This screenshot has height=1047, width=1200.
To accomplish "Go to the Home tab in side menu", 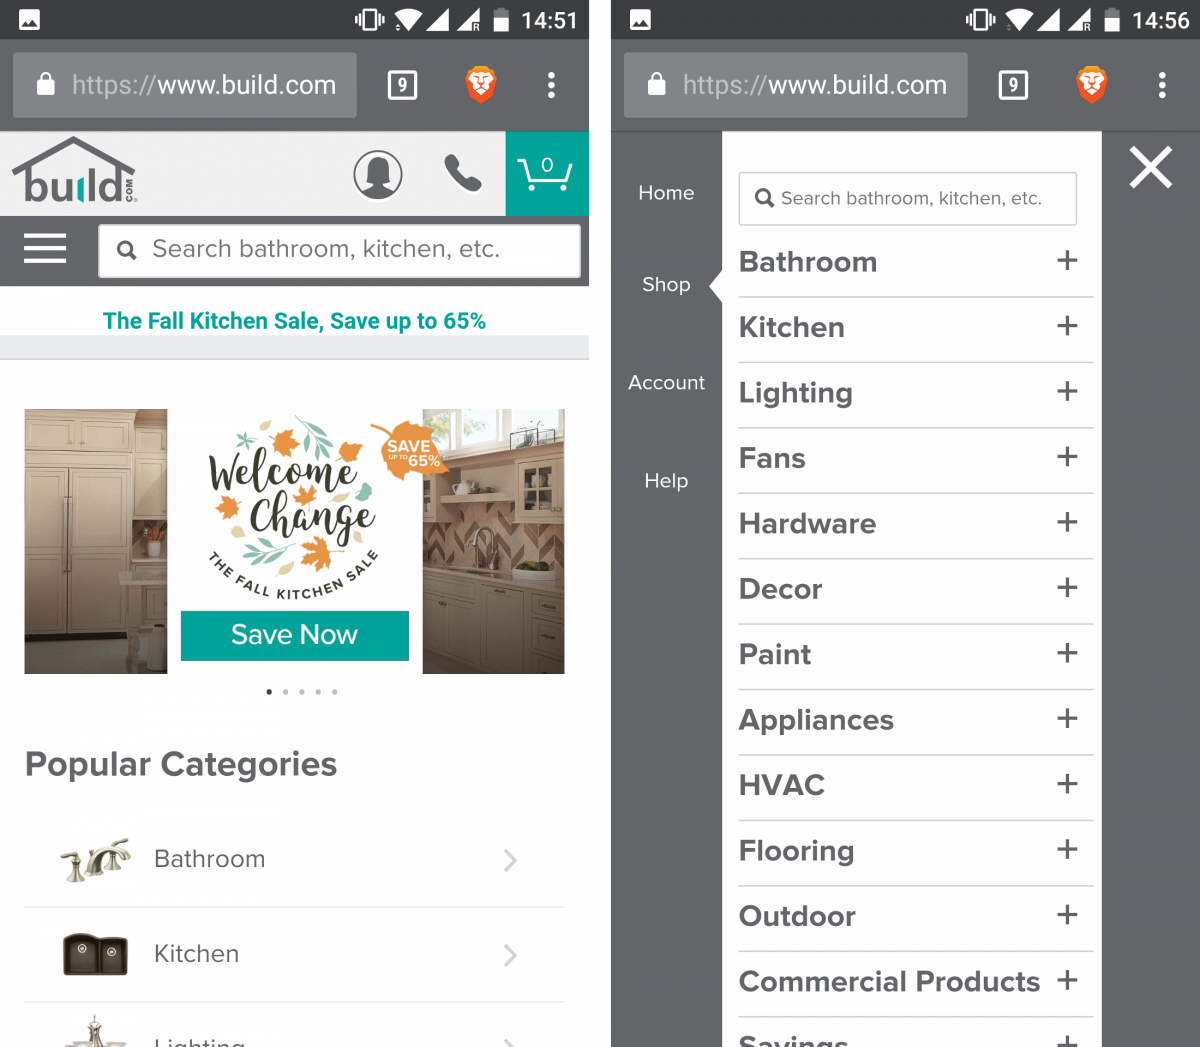I will click(666, 193).
